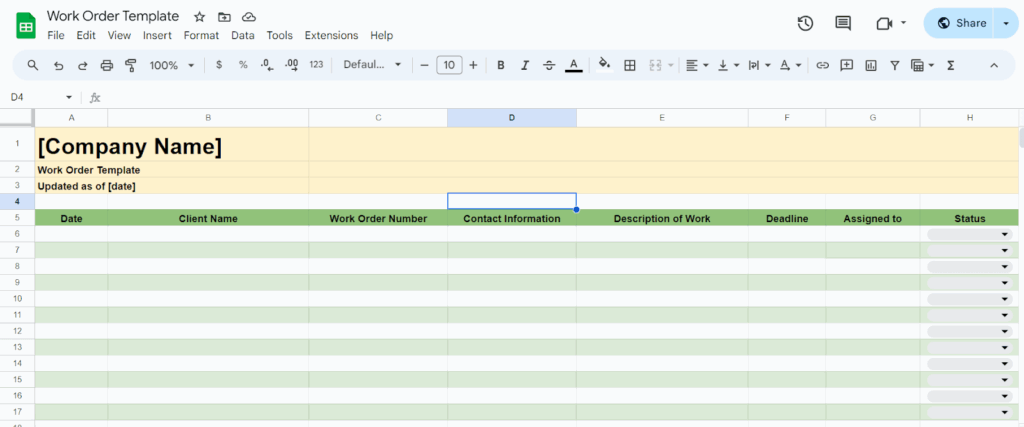Open the Name Box dropdown arrow

click(69, 97)
